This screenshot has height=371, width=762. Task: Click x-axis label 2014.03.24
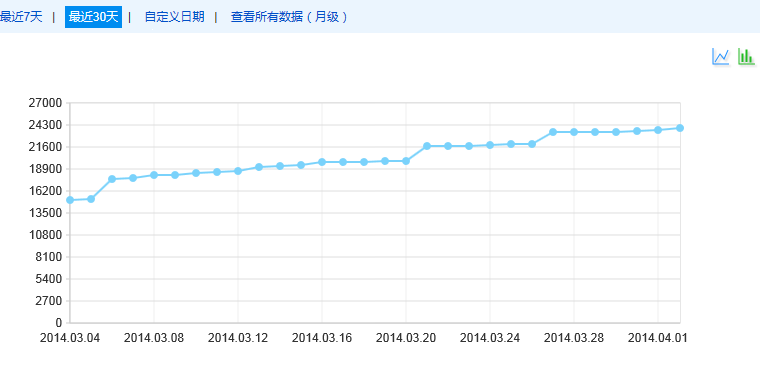point(490,338)
